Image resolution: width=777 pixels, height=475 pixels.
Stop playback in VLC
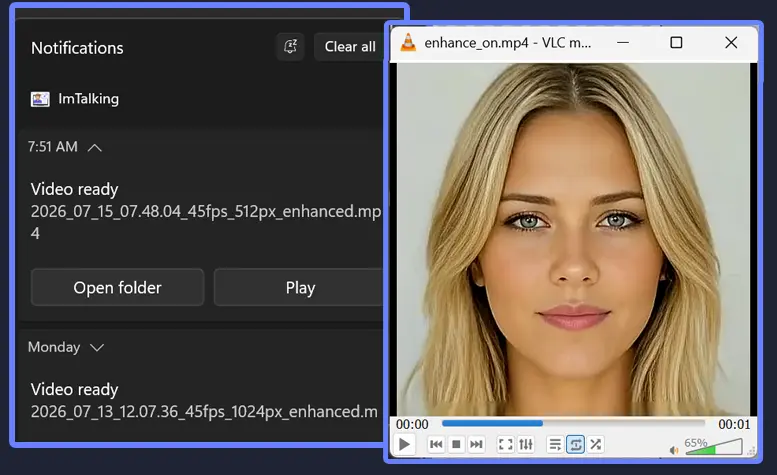tap(456, 444)
